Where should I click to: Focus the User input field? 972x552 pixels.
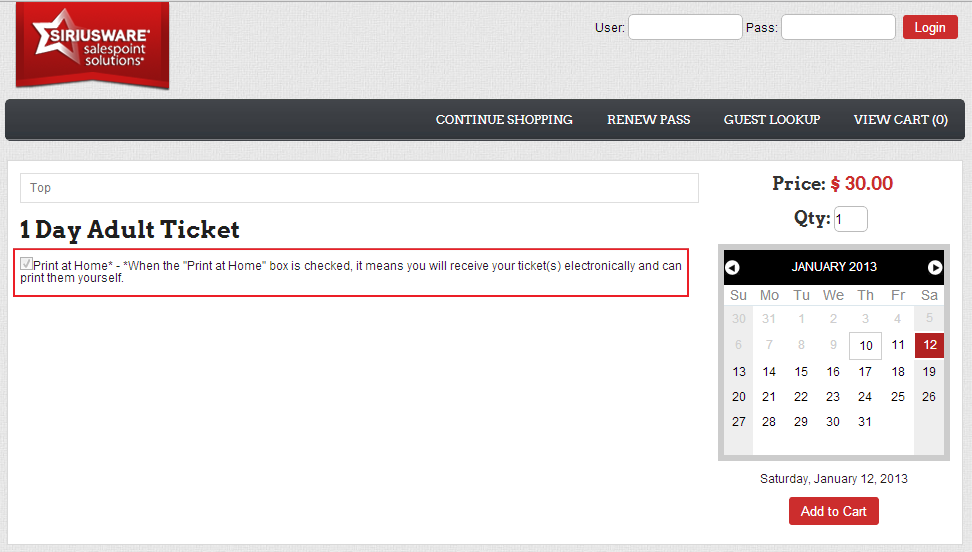click(x=685, y=28)
